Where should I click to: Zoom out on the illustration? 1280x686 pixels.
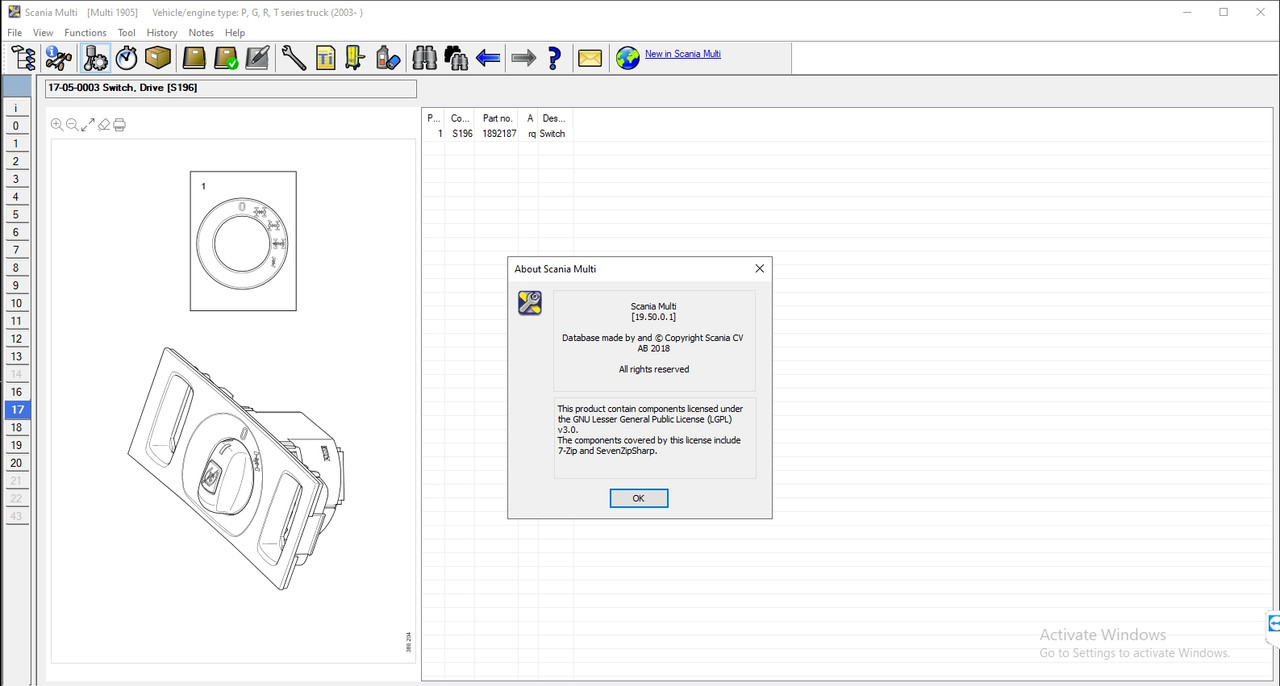tap(72, 125)
